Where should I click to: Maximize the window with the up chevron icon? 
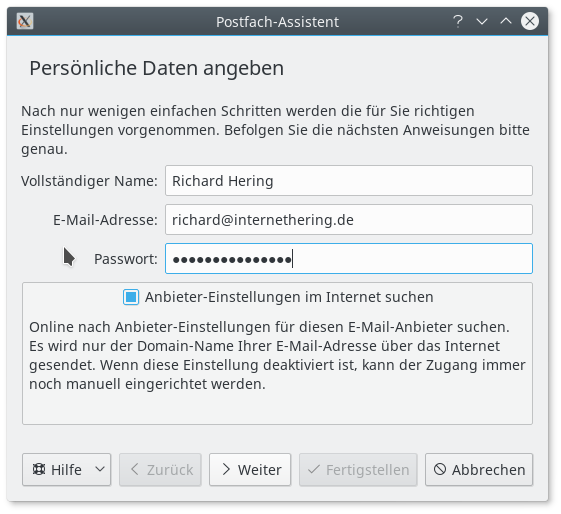(x=506, y=21)
